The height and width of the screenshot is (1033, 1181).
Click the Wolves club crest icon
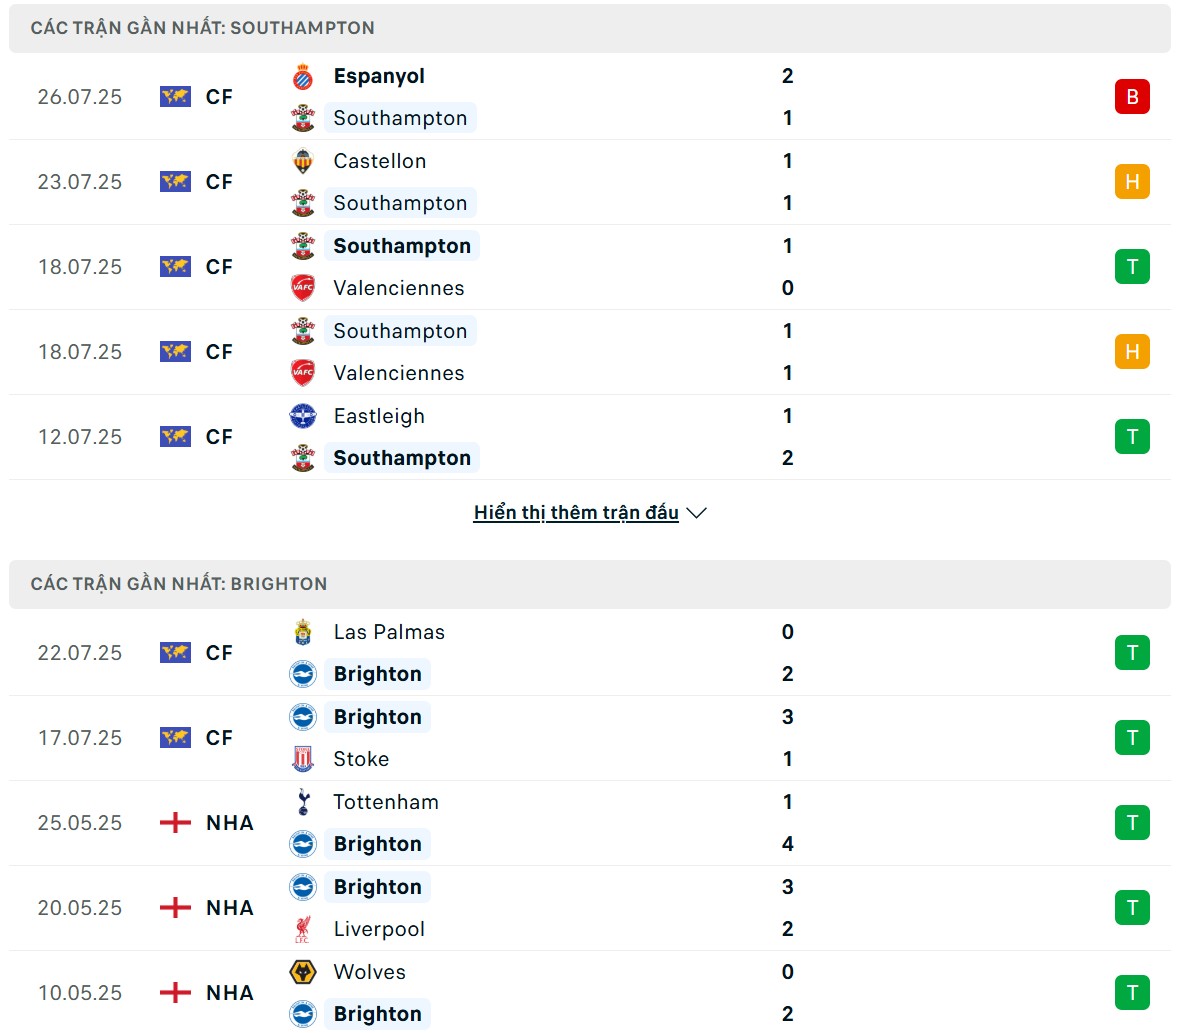303,972
